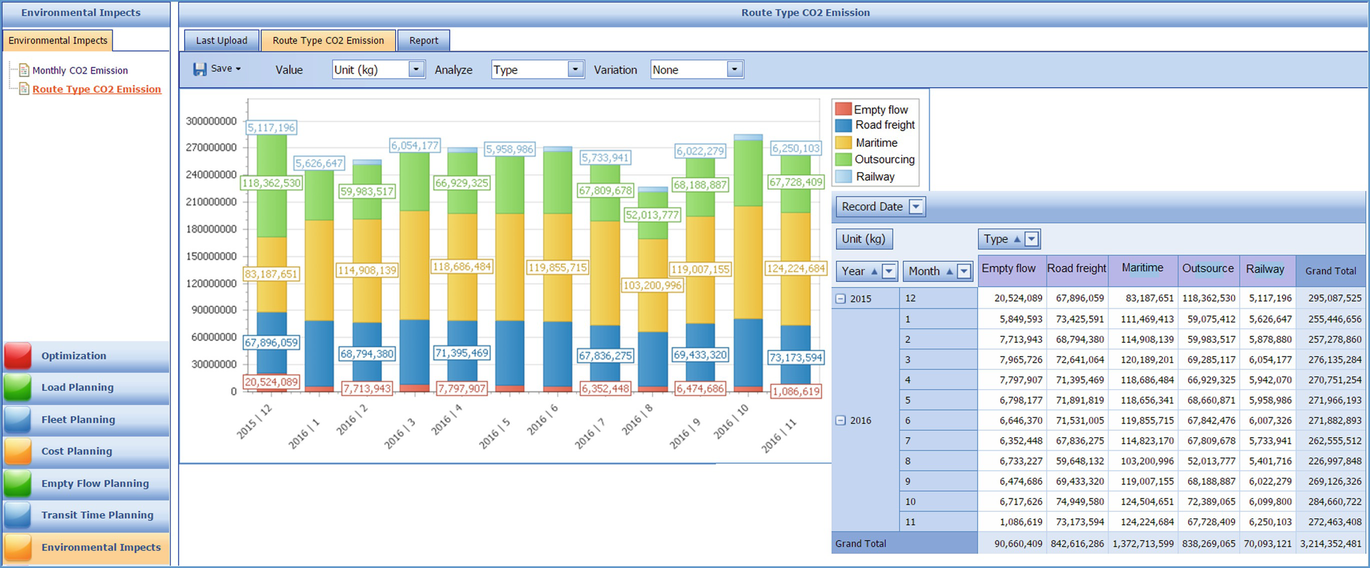
Task: Open the Record Date filter dropdown
Action: pyautogui.click(x=916, y=207)
